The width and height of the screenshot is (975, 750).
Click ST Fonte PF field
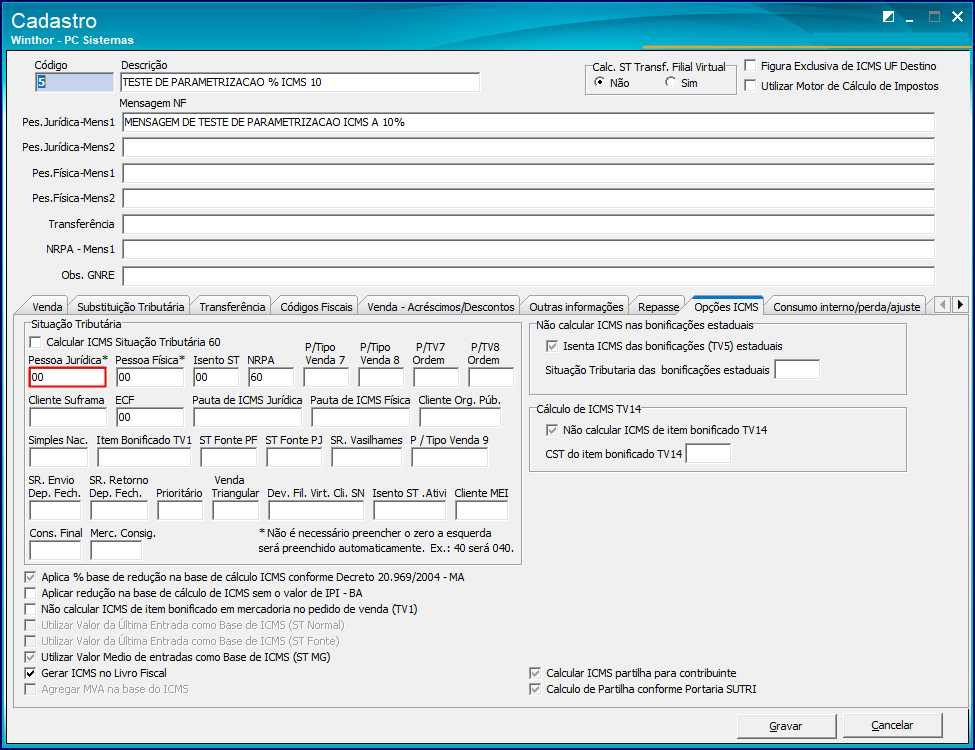(x=228, y=457)
